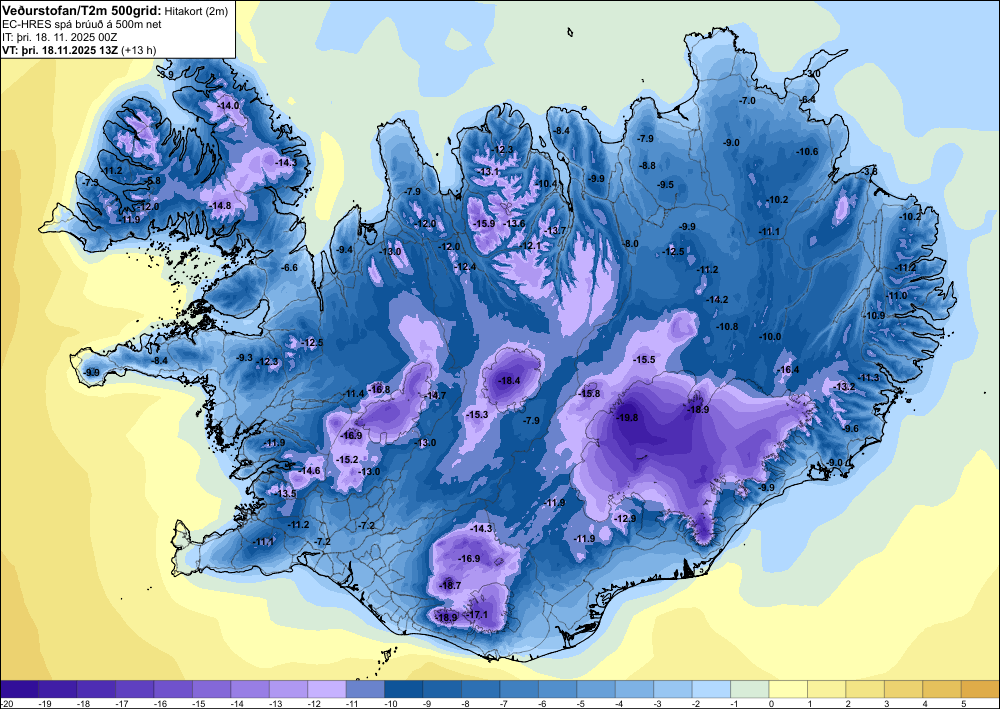Click the -10.4 temperature label
Image resolution: width=1000 pixels, height=709 pixels.
point(547,184)
